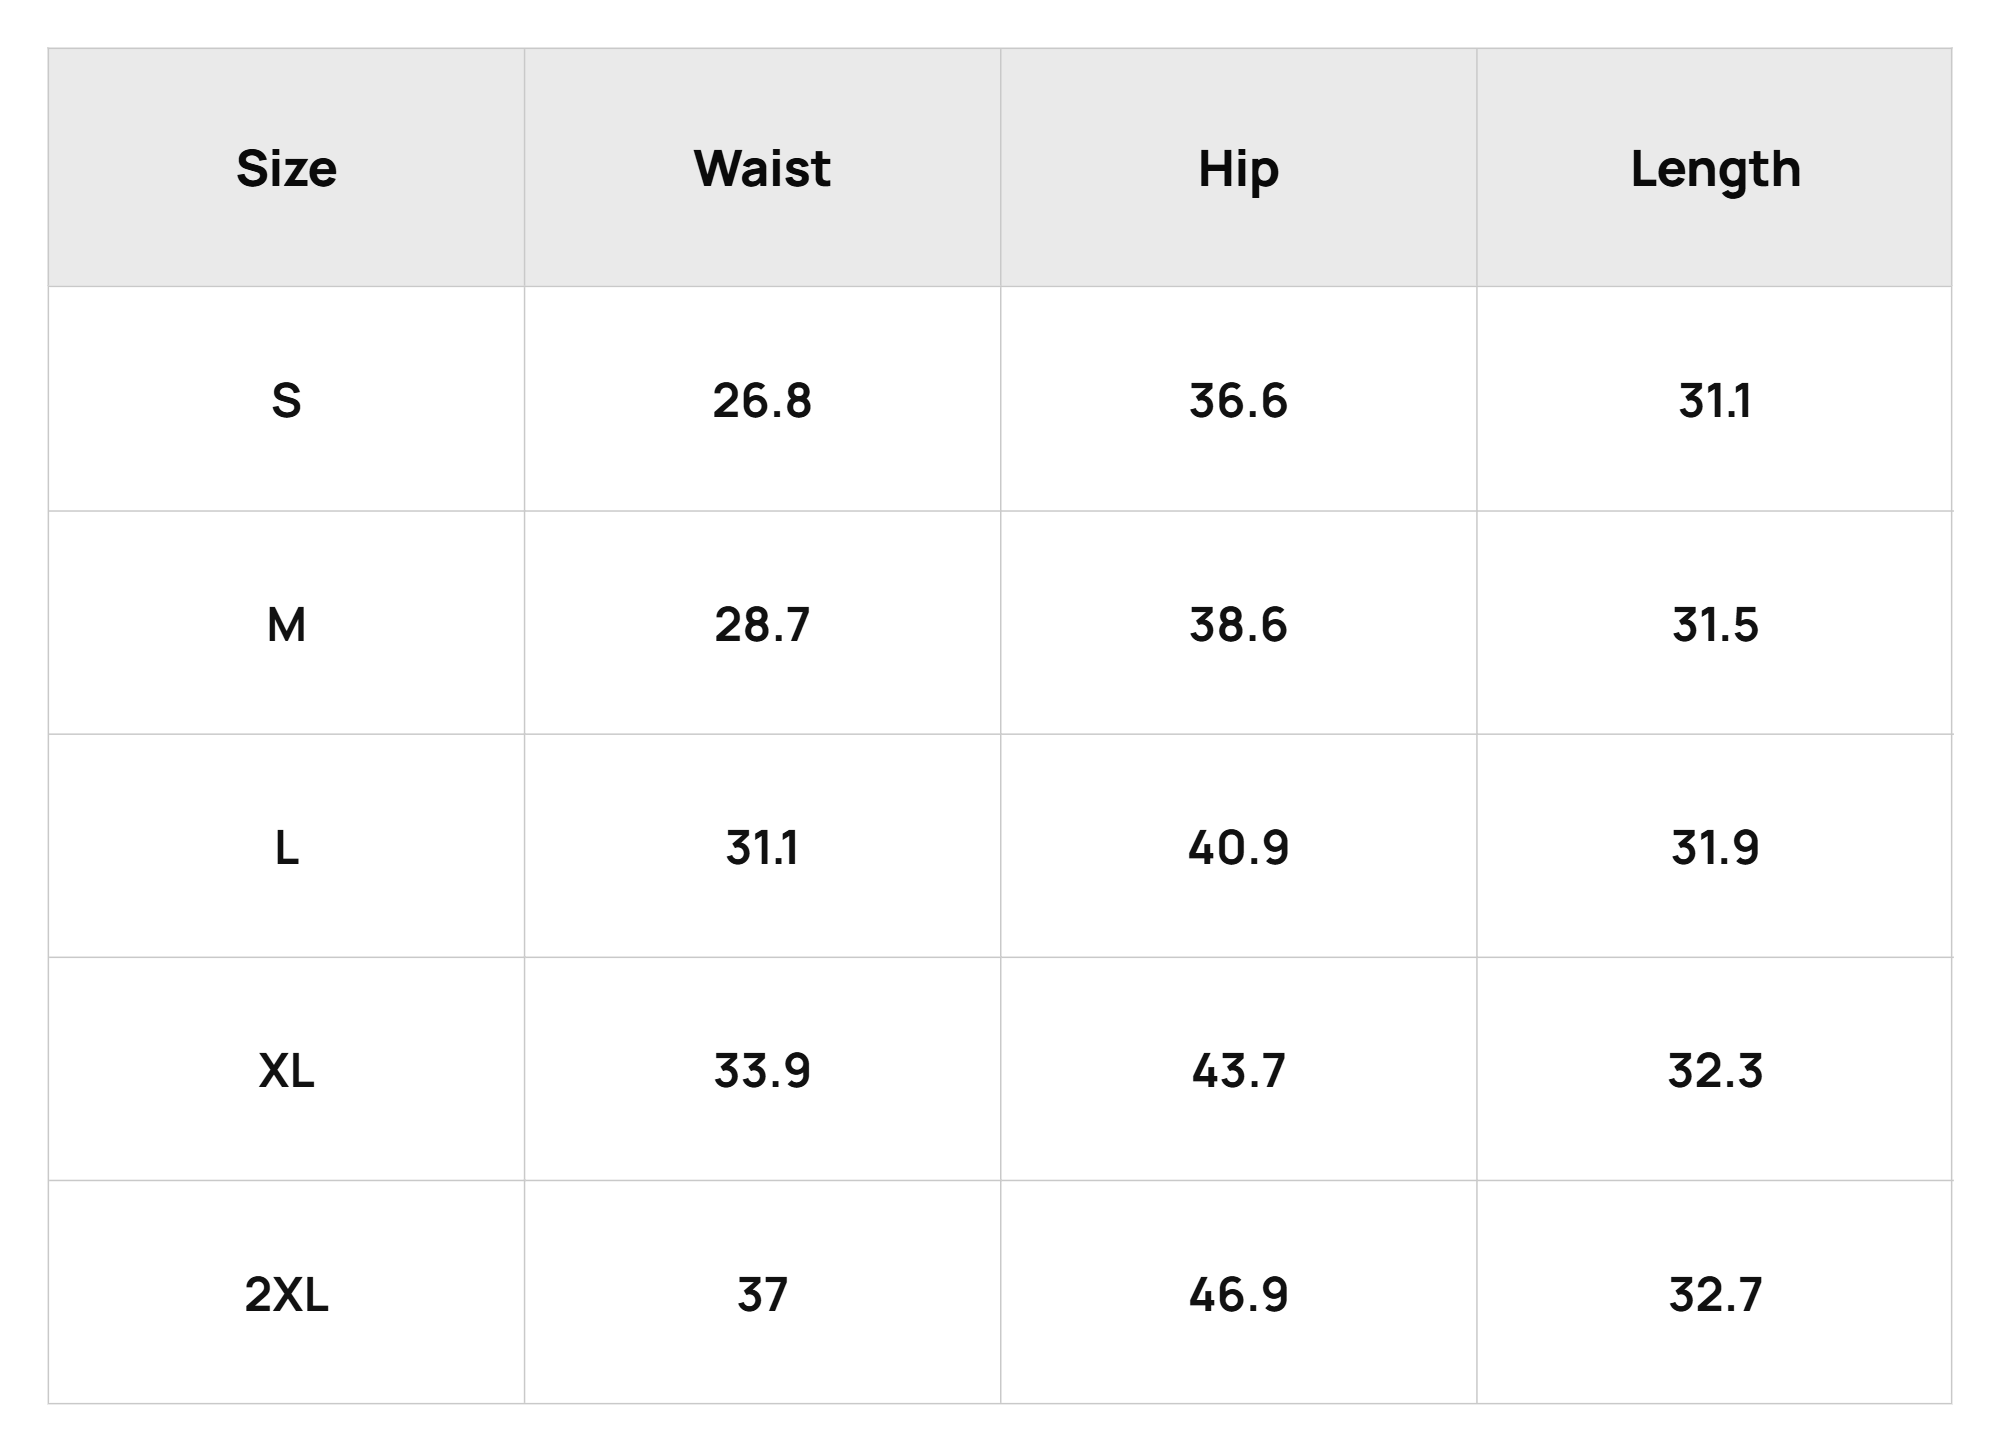Click length value 31.5
Screen dimensions: 2000x1449
(1714, 624)
